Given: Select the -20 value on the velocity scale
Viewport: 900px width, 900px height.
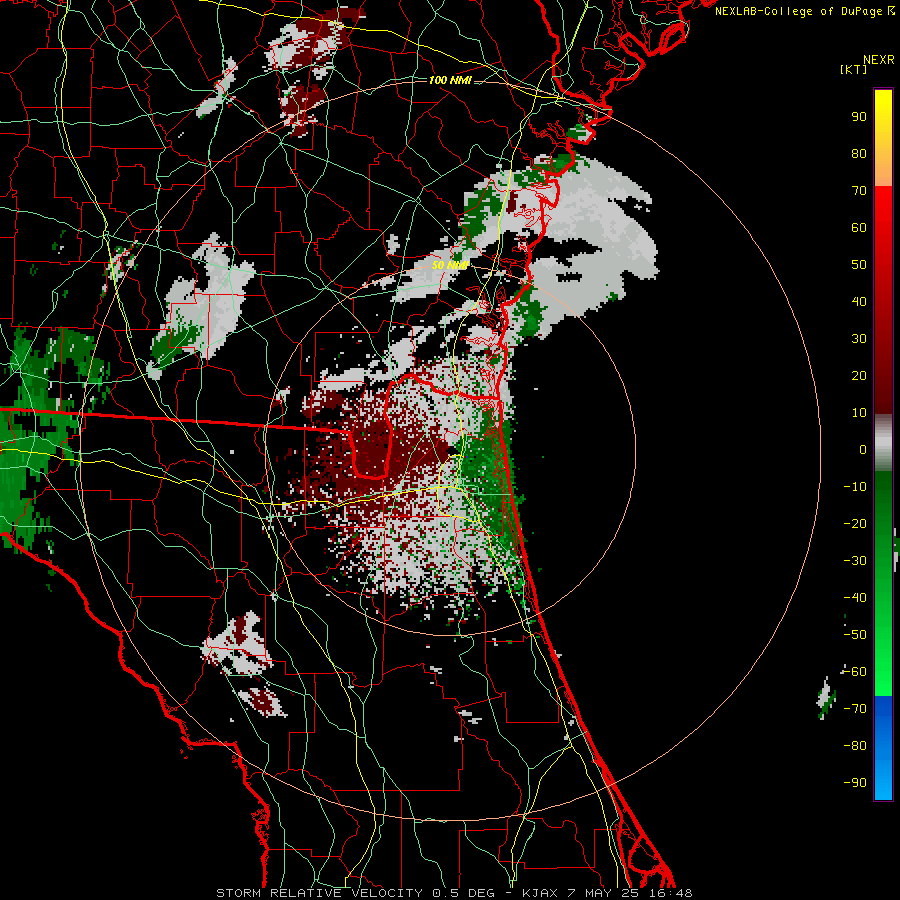Looking at the screenshot, I should pos(855,524).
